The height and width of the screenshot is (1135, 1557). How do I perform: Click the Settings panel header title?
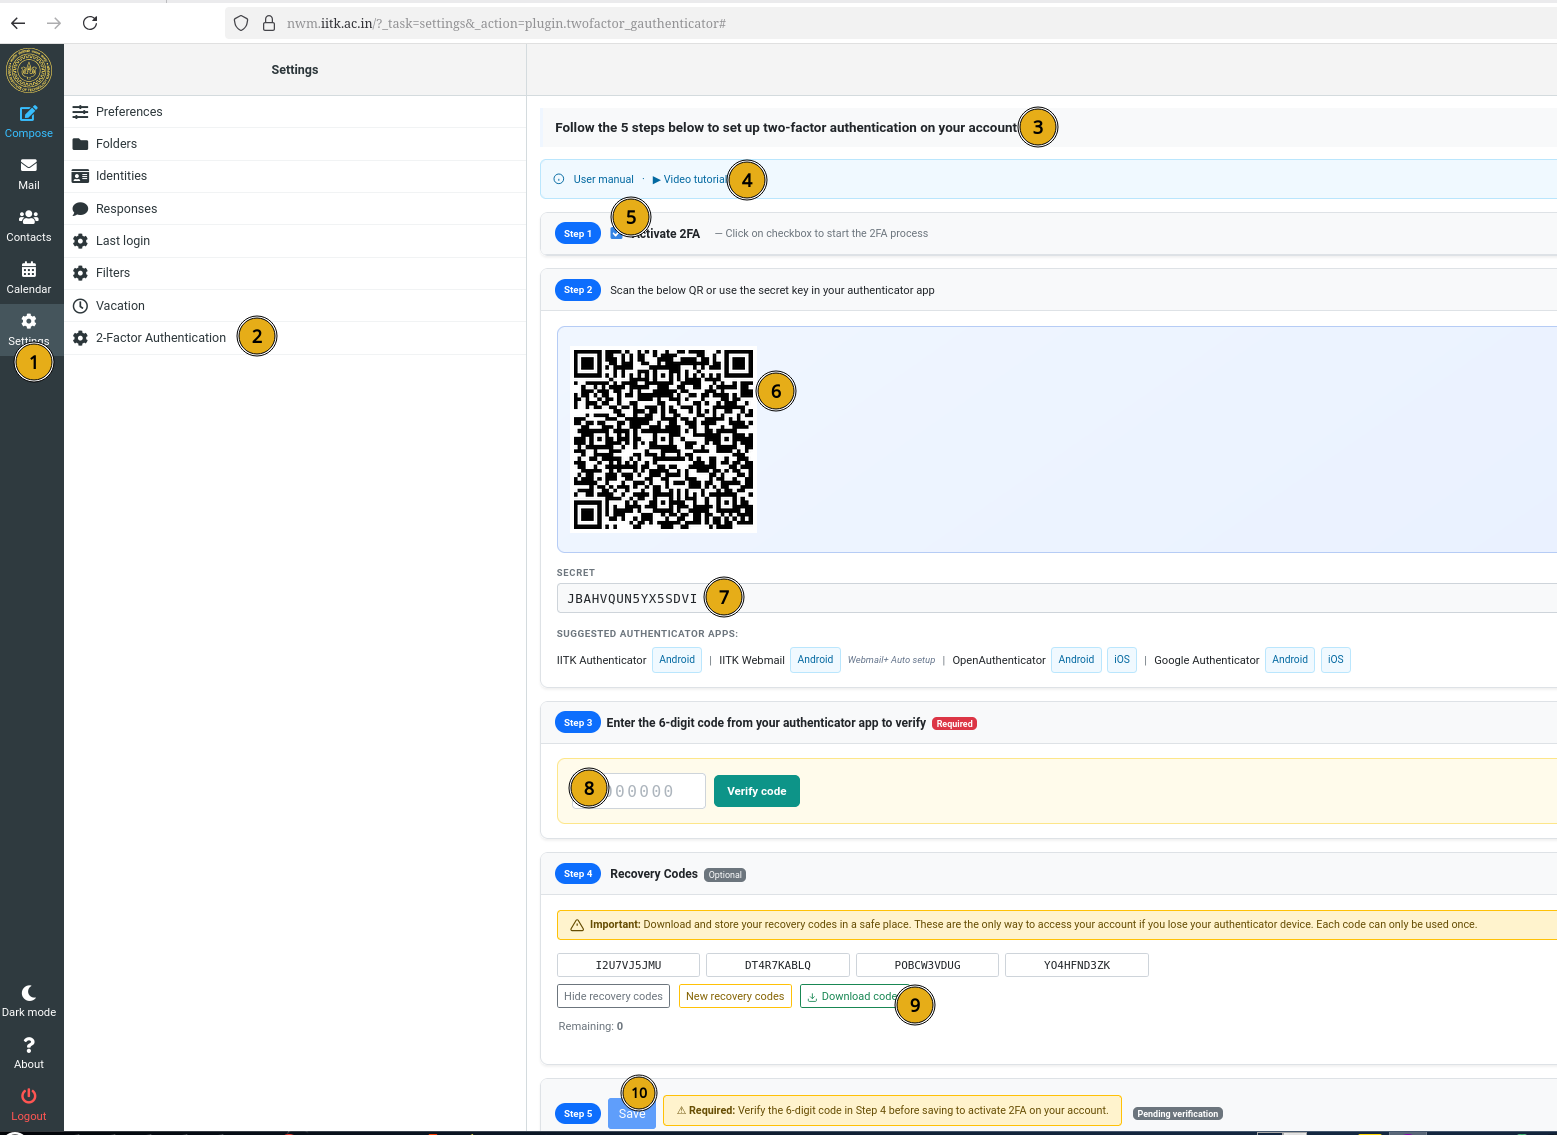[295, 70]
